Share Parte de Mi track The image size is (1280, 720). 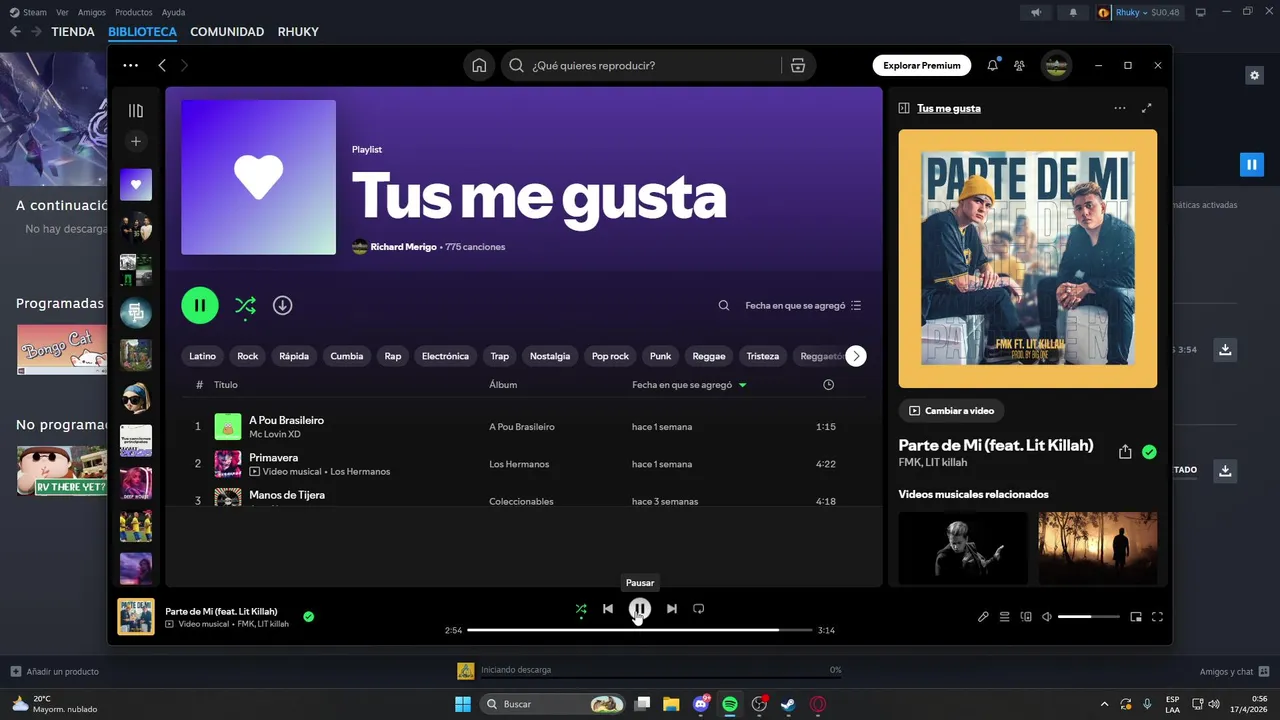pyautogui.click(x=1125, y=452)
